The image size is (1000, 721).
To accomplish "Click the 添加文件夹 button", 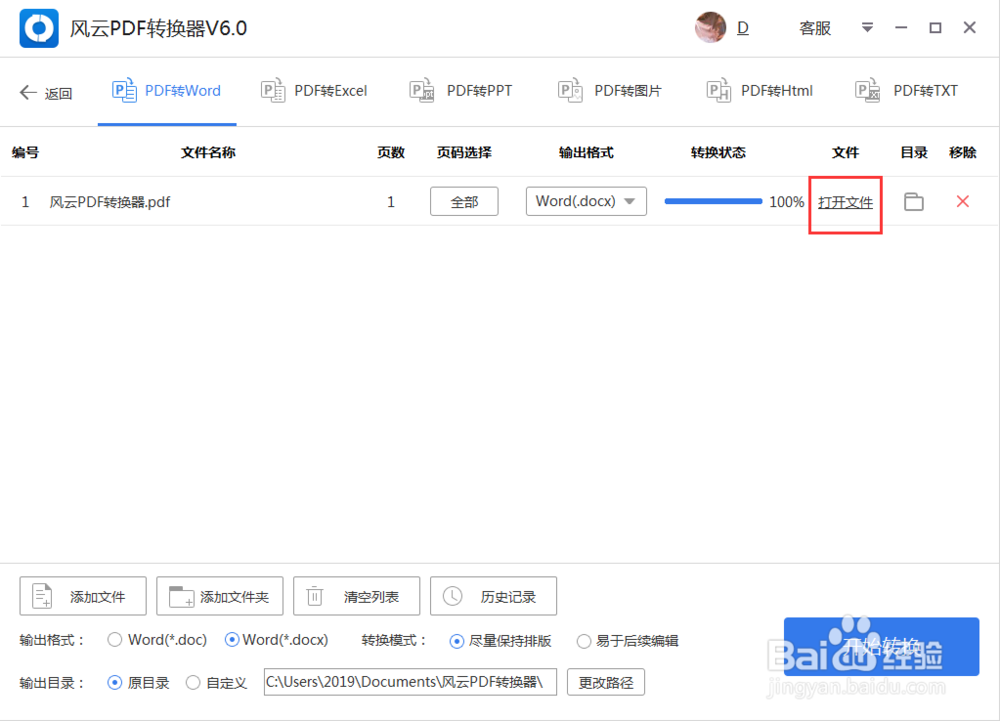I will point(219,596).
